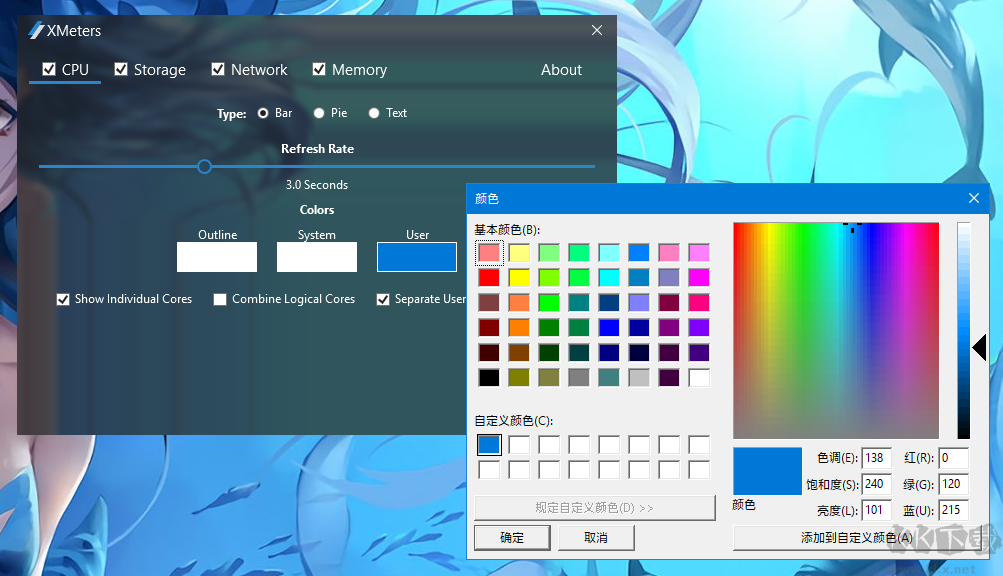Click the 绿 green value field

953,484
